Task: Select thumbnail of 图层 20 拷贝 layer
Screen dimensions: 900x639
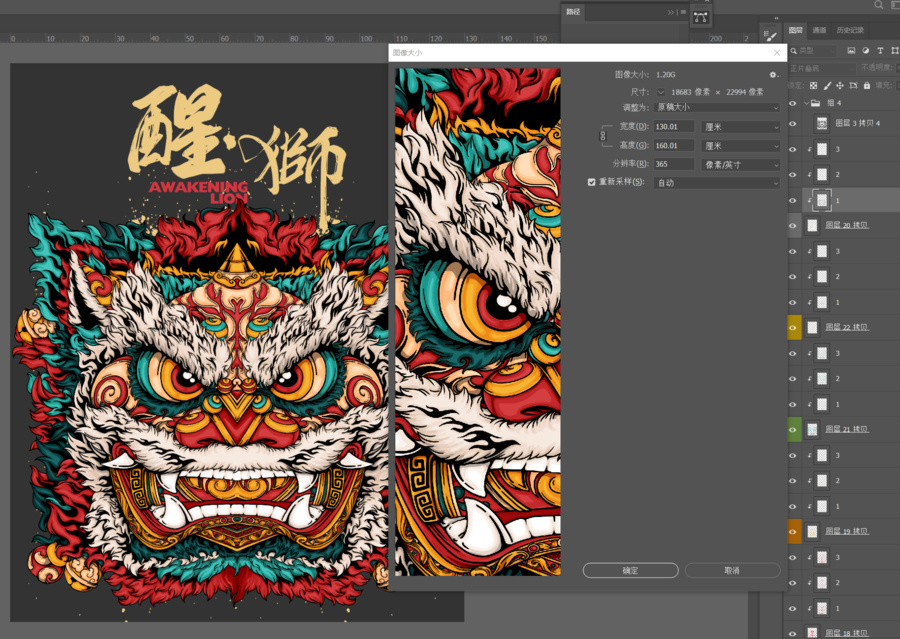Action: (x=812, y=225)
